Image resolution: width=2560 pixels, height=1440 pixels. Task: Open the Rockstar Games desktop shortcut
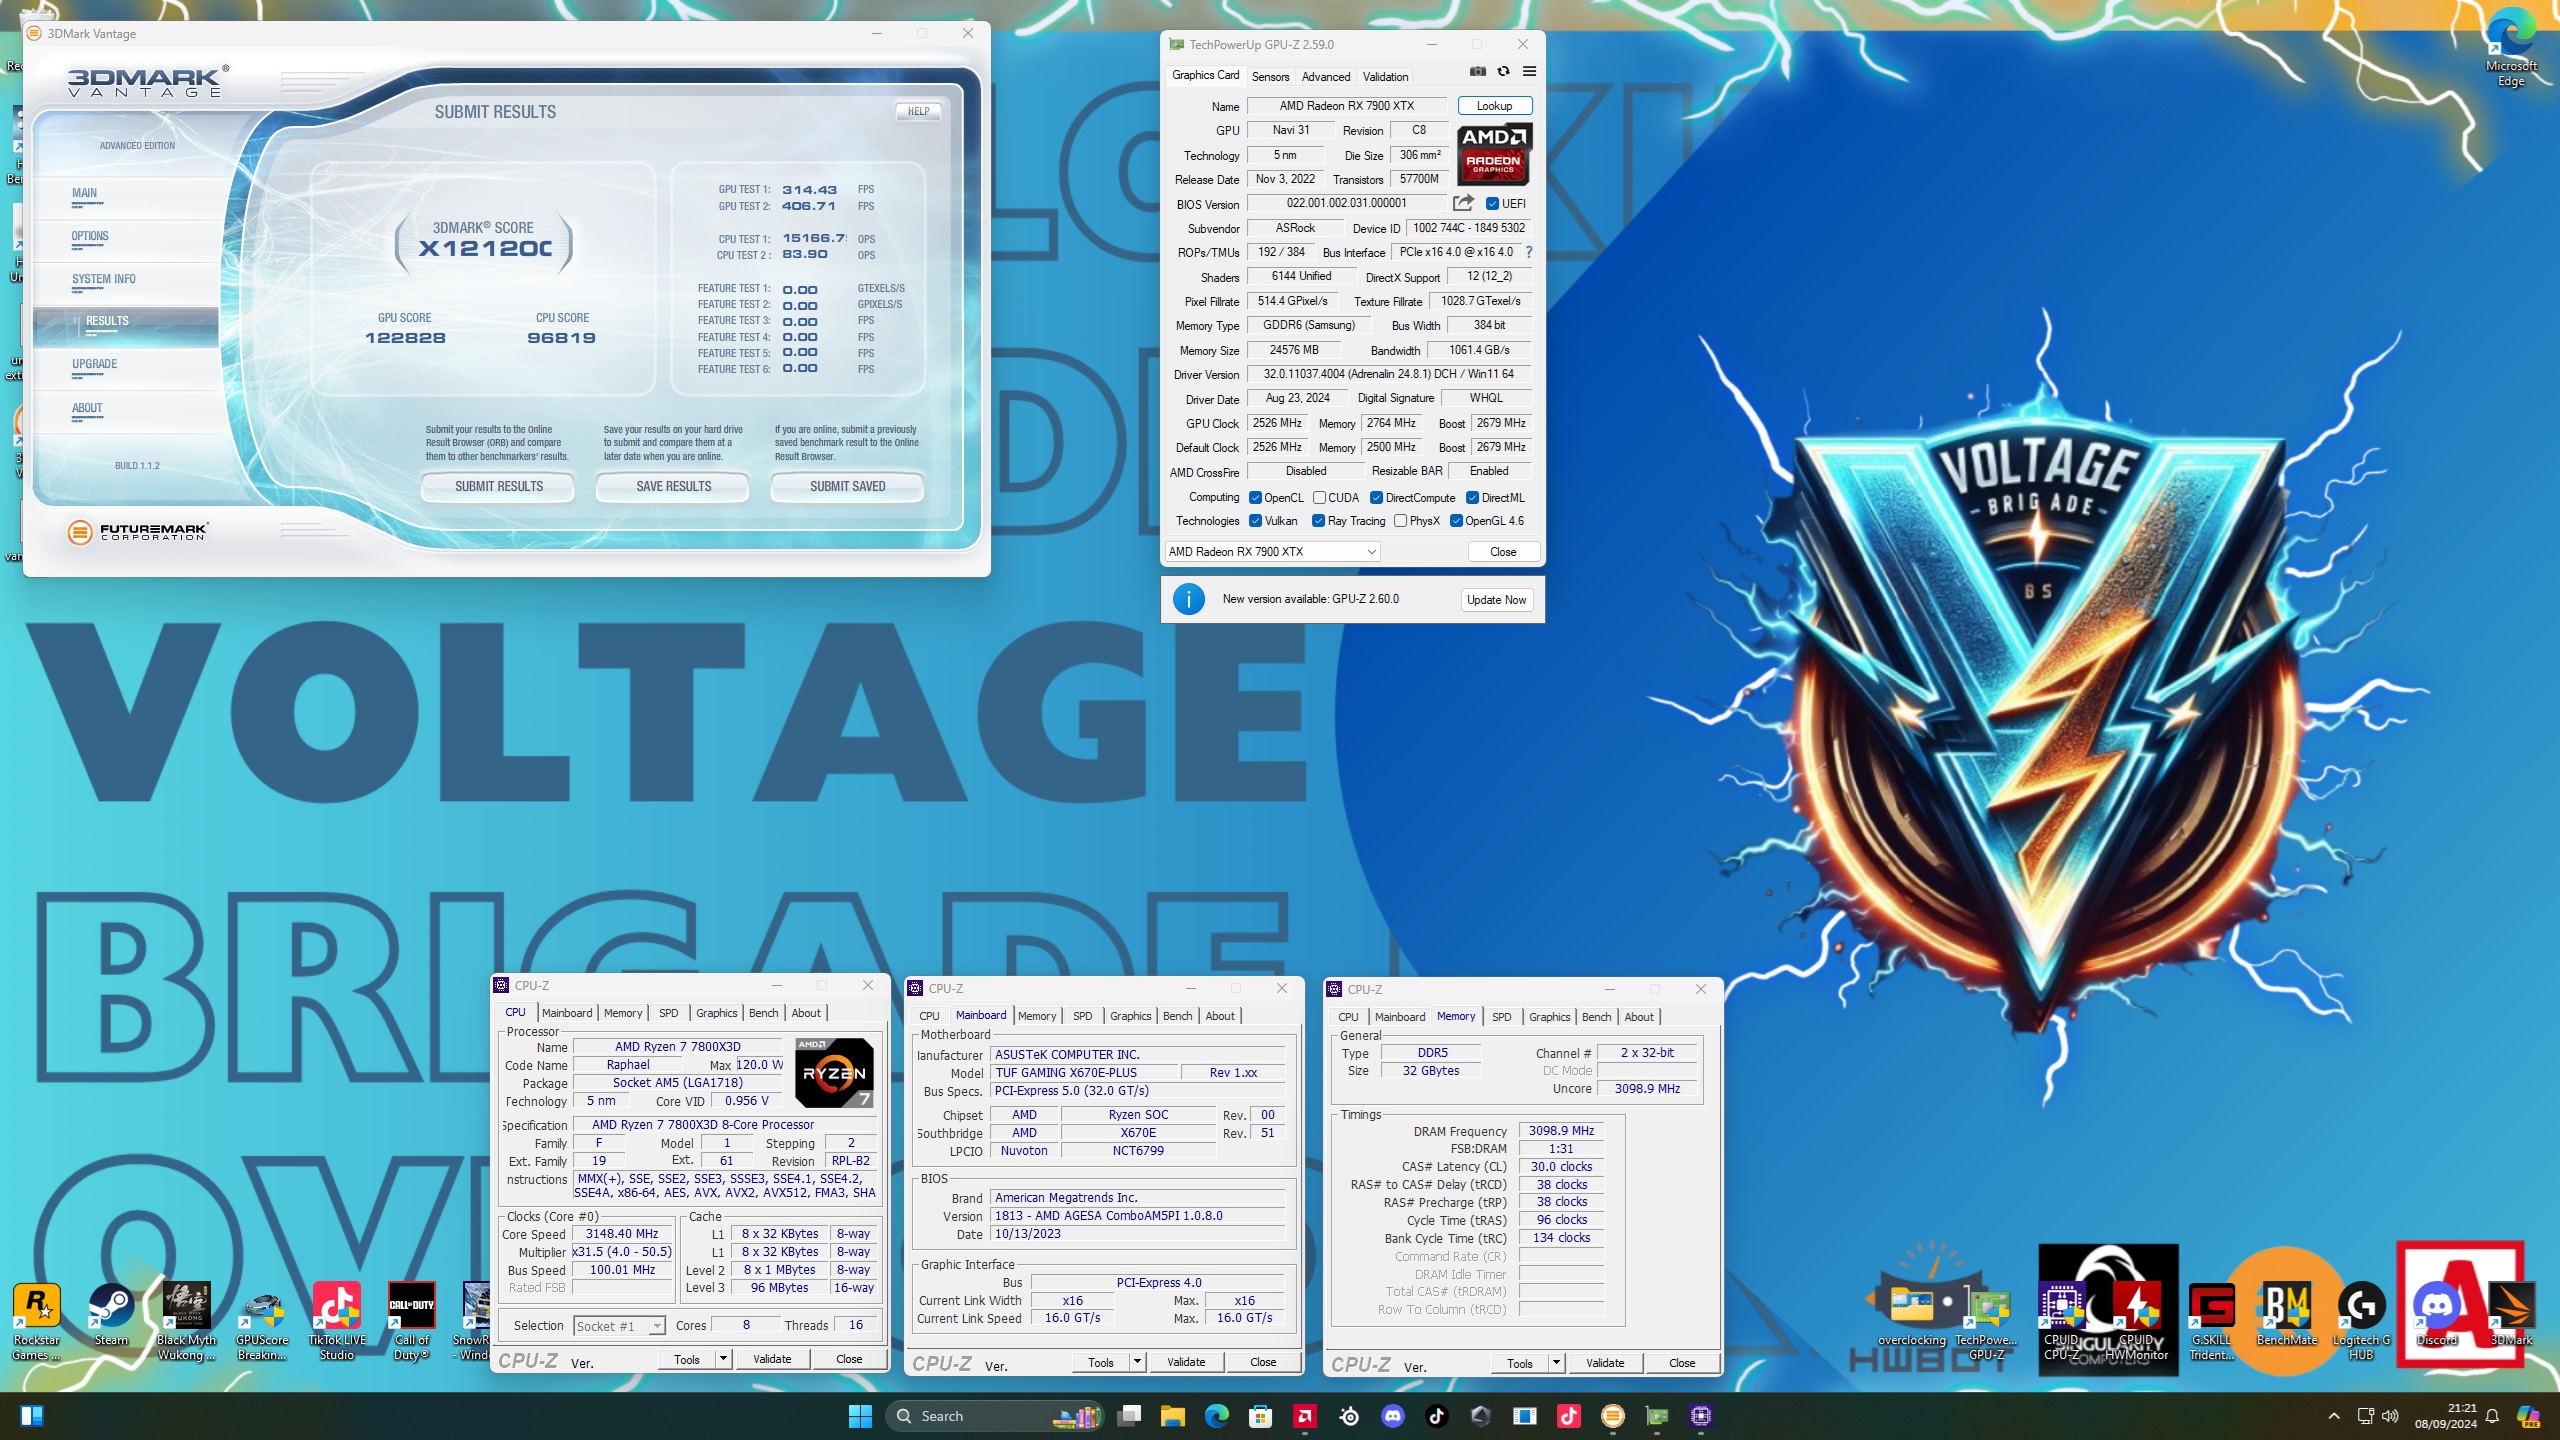tap(37, 1320)
